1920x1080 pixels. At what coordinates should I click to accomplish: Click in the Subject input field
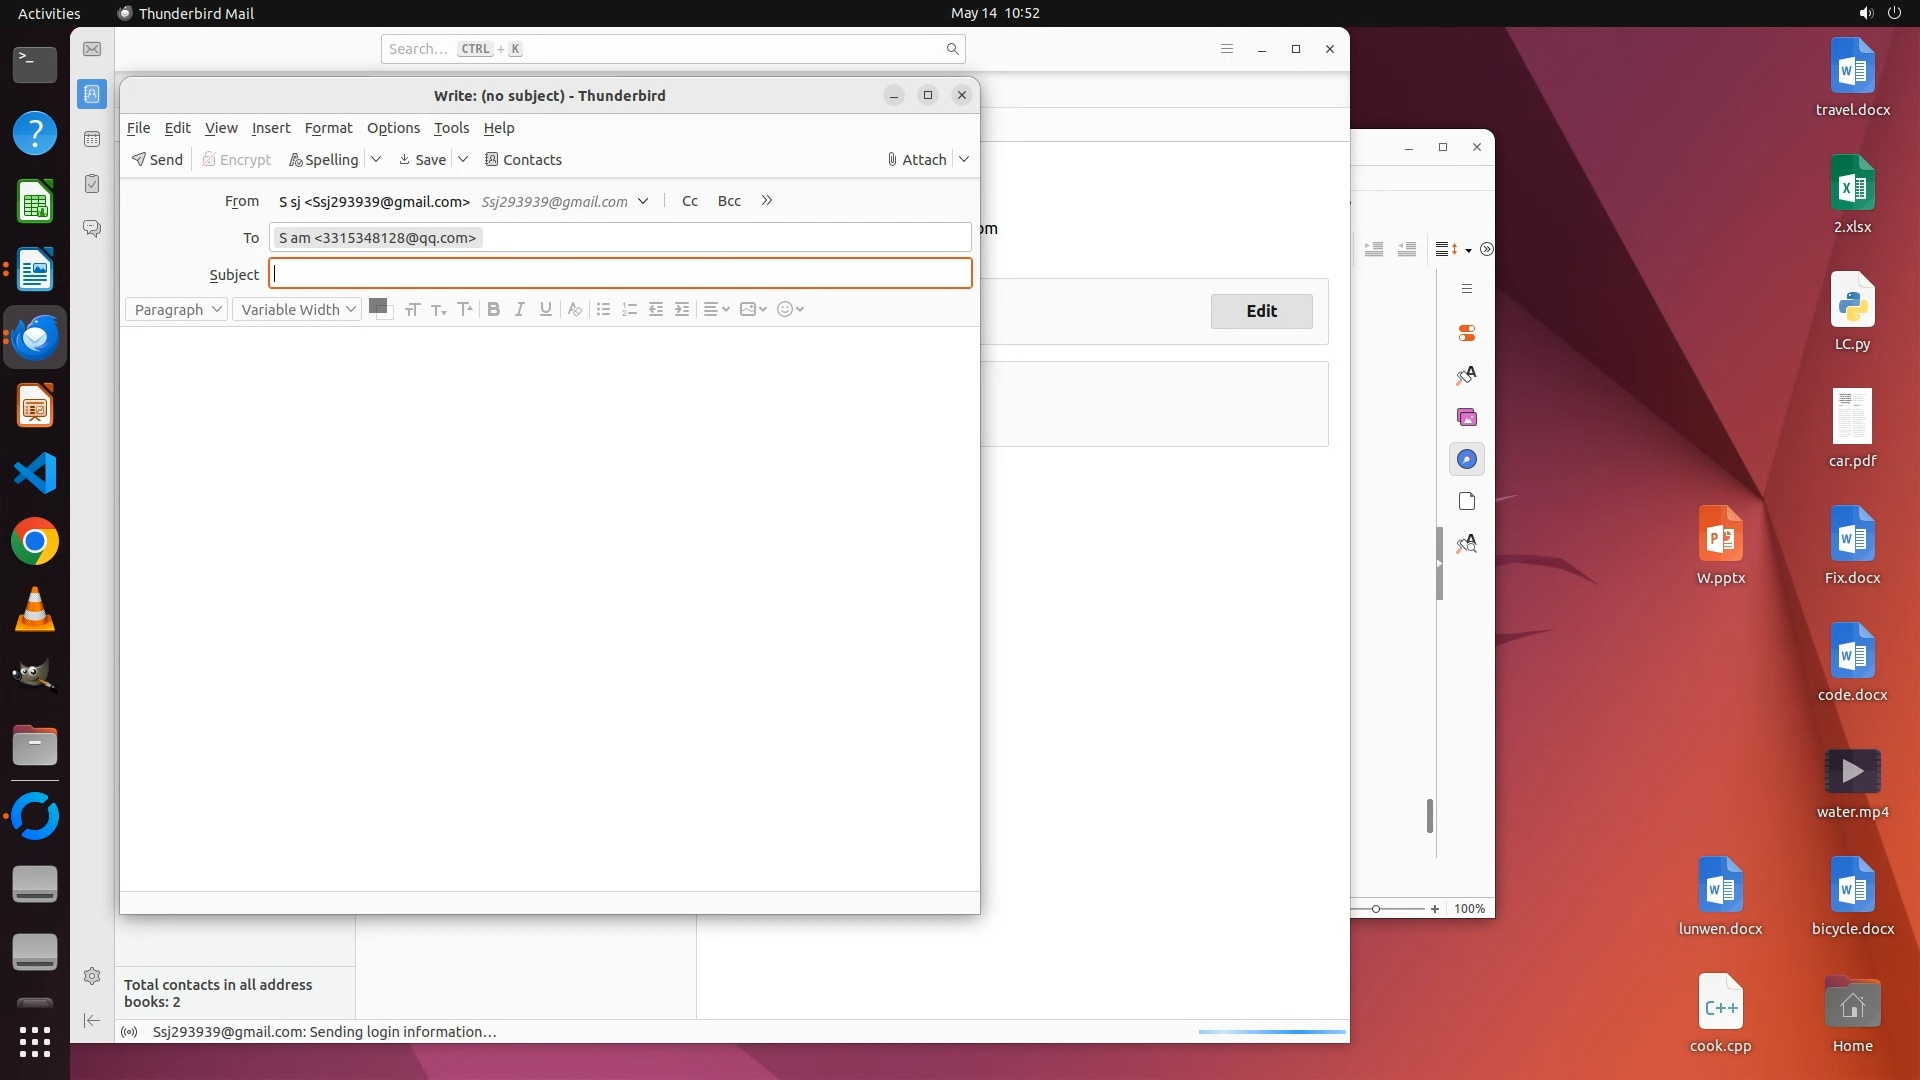coord(620,274)
